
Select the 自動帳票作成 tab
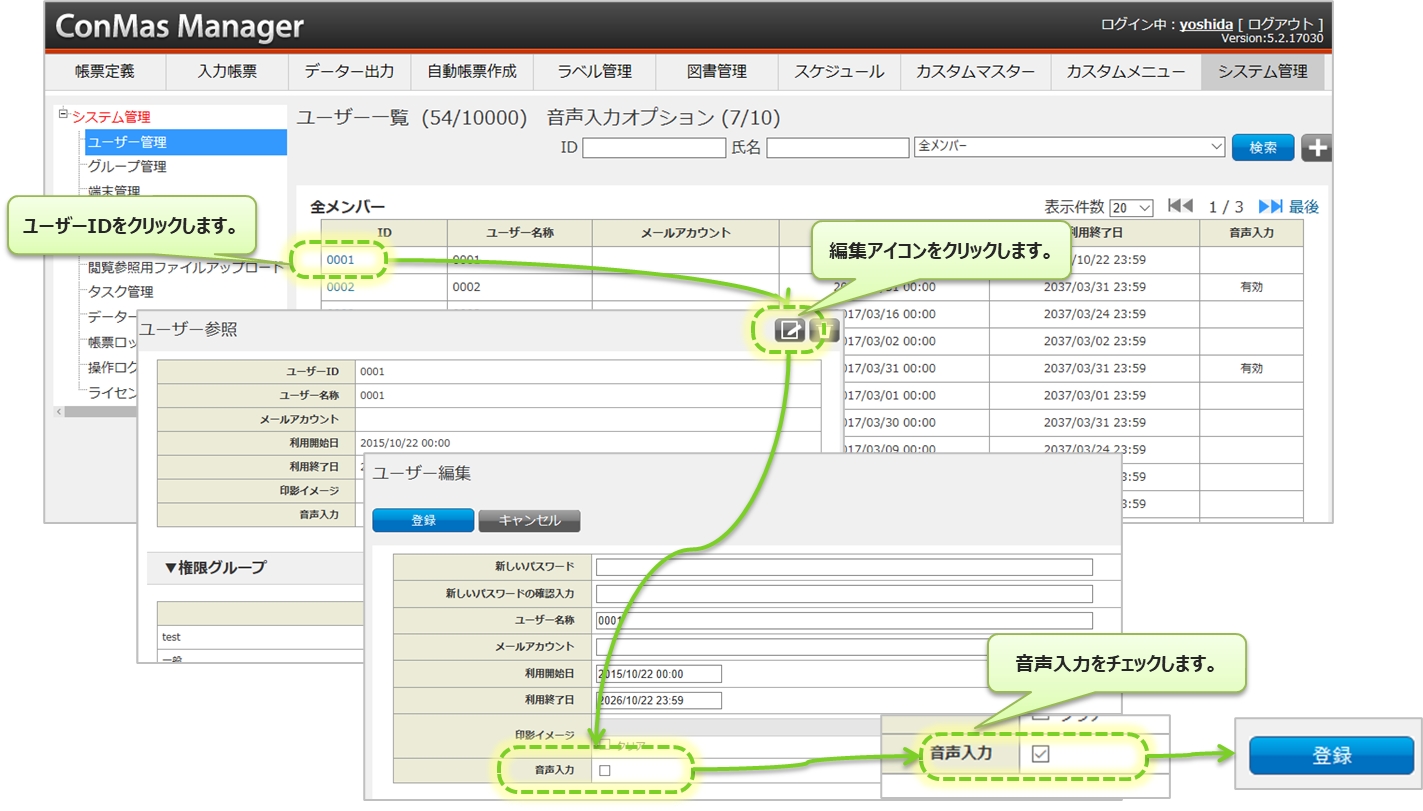tap(472, 72)
